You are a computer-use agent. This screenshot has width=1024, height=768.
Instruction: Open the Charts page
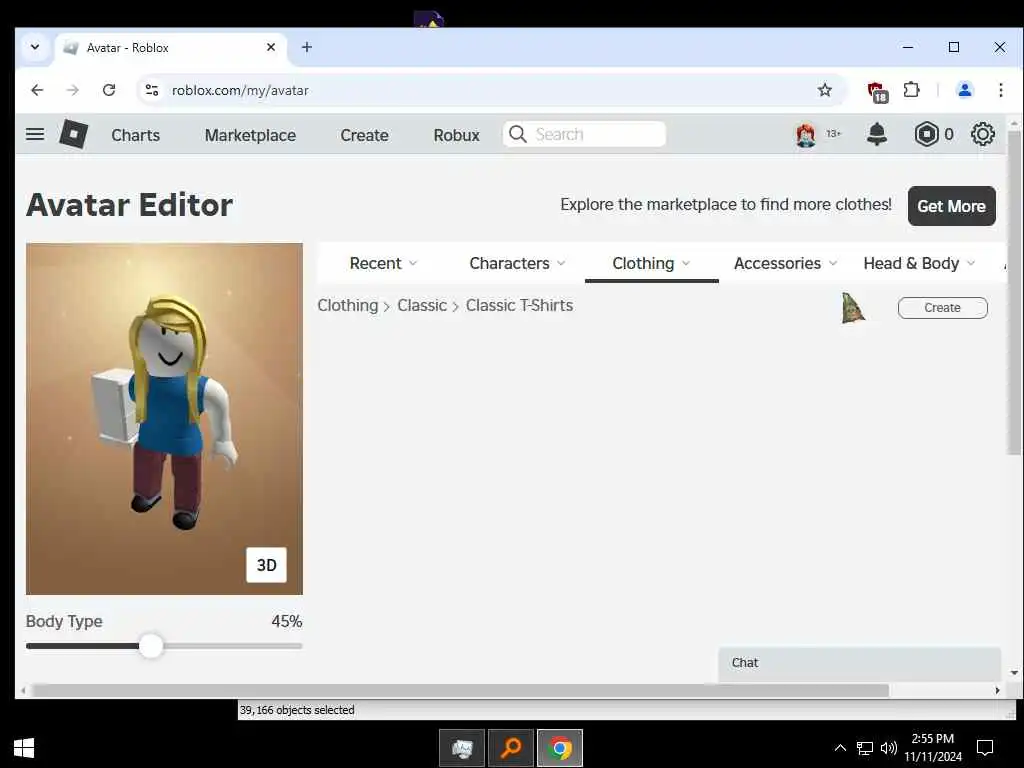click(x=135, y=135)
